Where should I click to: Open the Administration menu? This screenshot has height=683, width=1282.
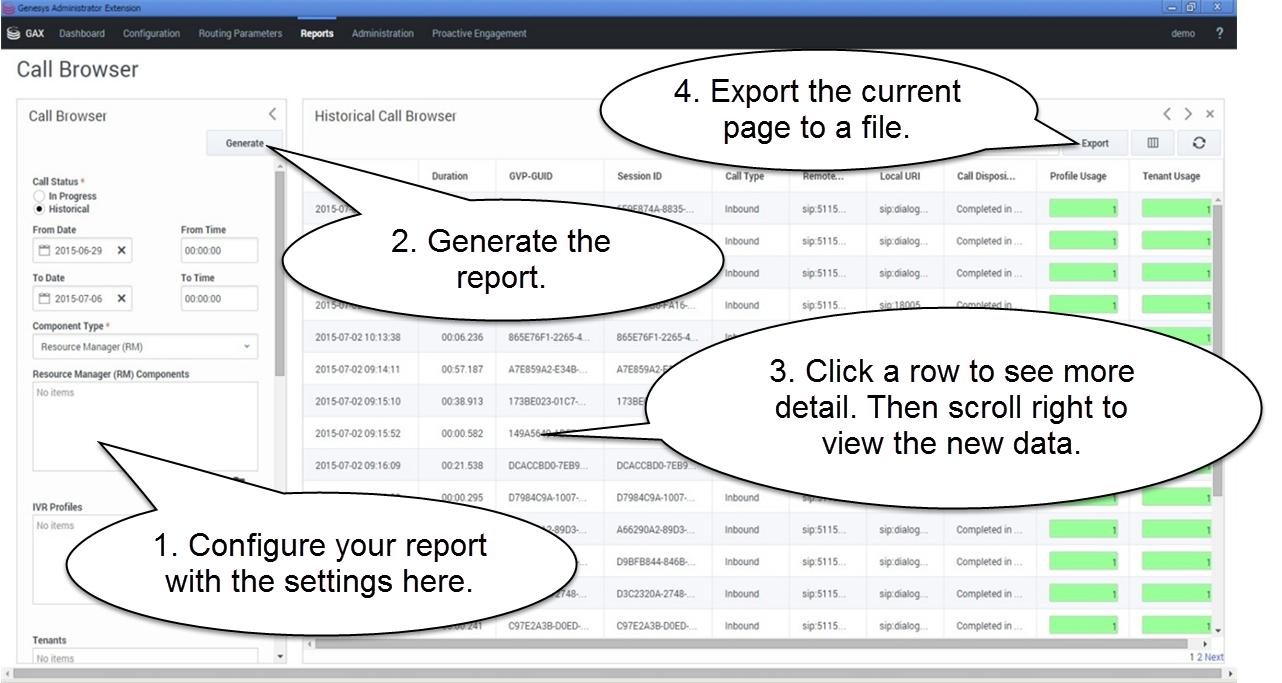pos(382,33)
